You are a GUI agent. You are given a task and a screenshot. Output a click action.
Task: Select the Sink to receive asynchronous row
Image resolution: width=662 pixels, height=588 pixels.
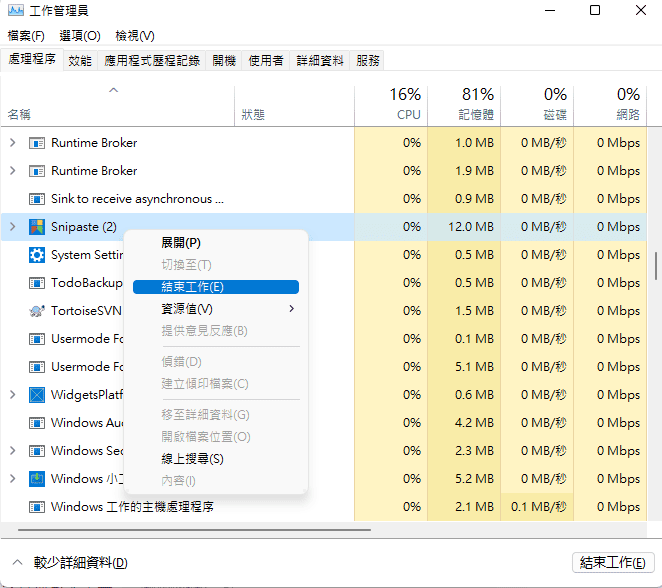tap(324, 199)
